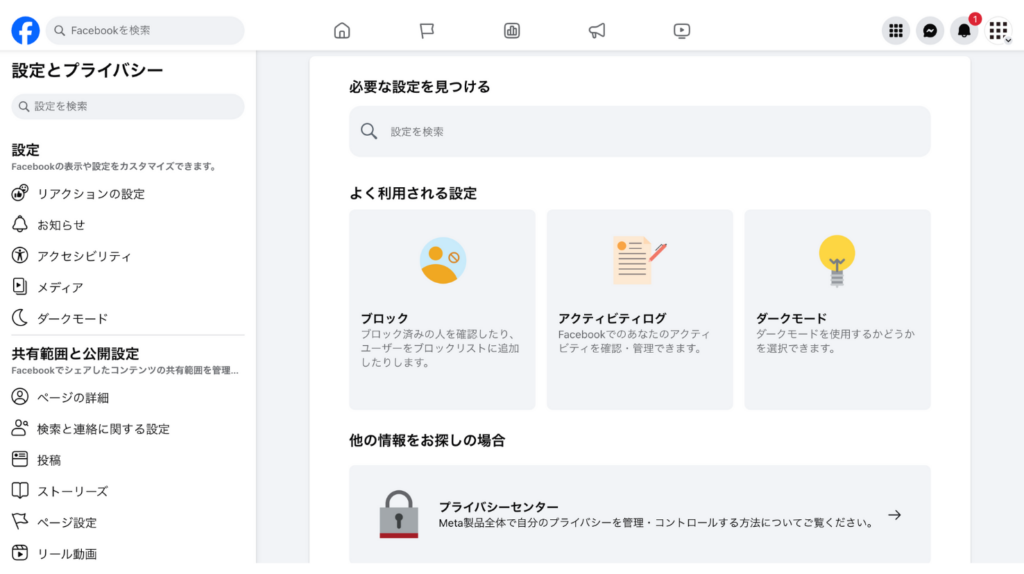Focus the Facebookを検索 search box
1024x574 pixels.
click(145, 31)
